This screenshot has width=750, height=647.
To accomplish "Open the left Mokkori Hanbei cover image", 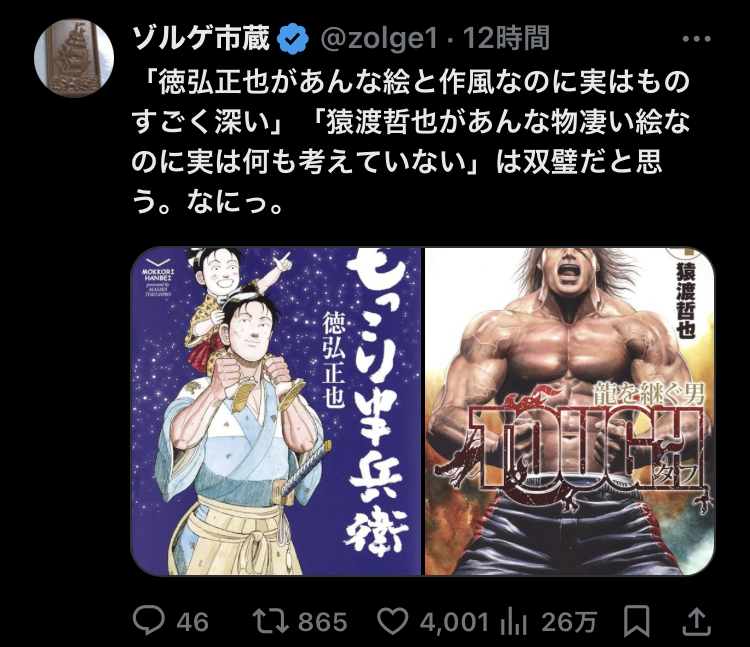I will [276, 411].
